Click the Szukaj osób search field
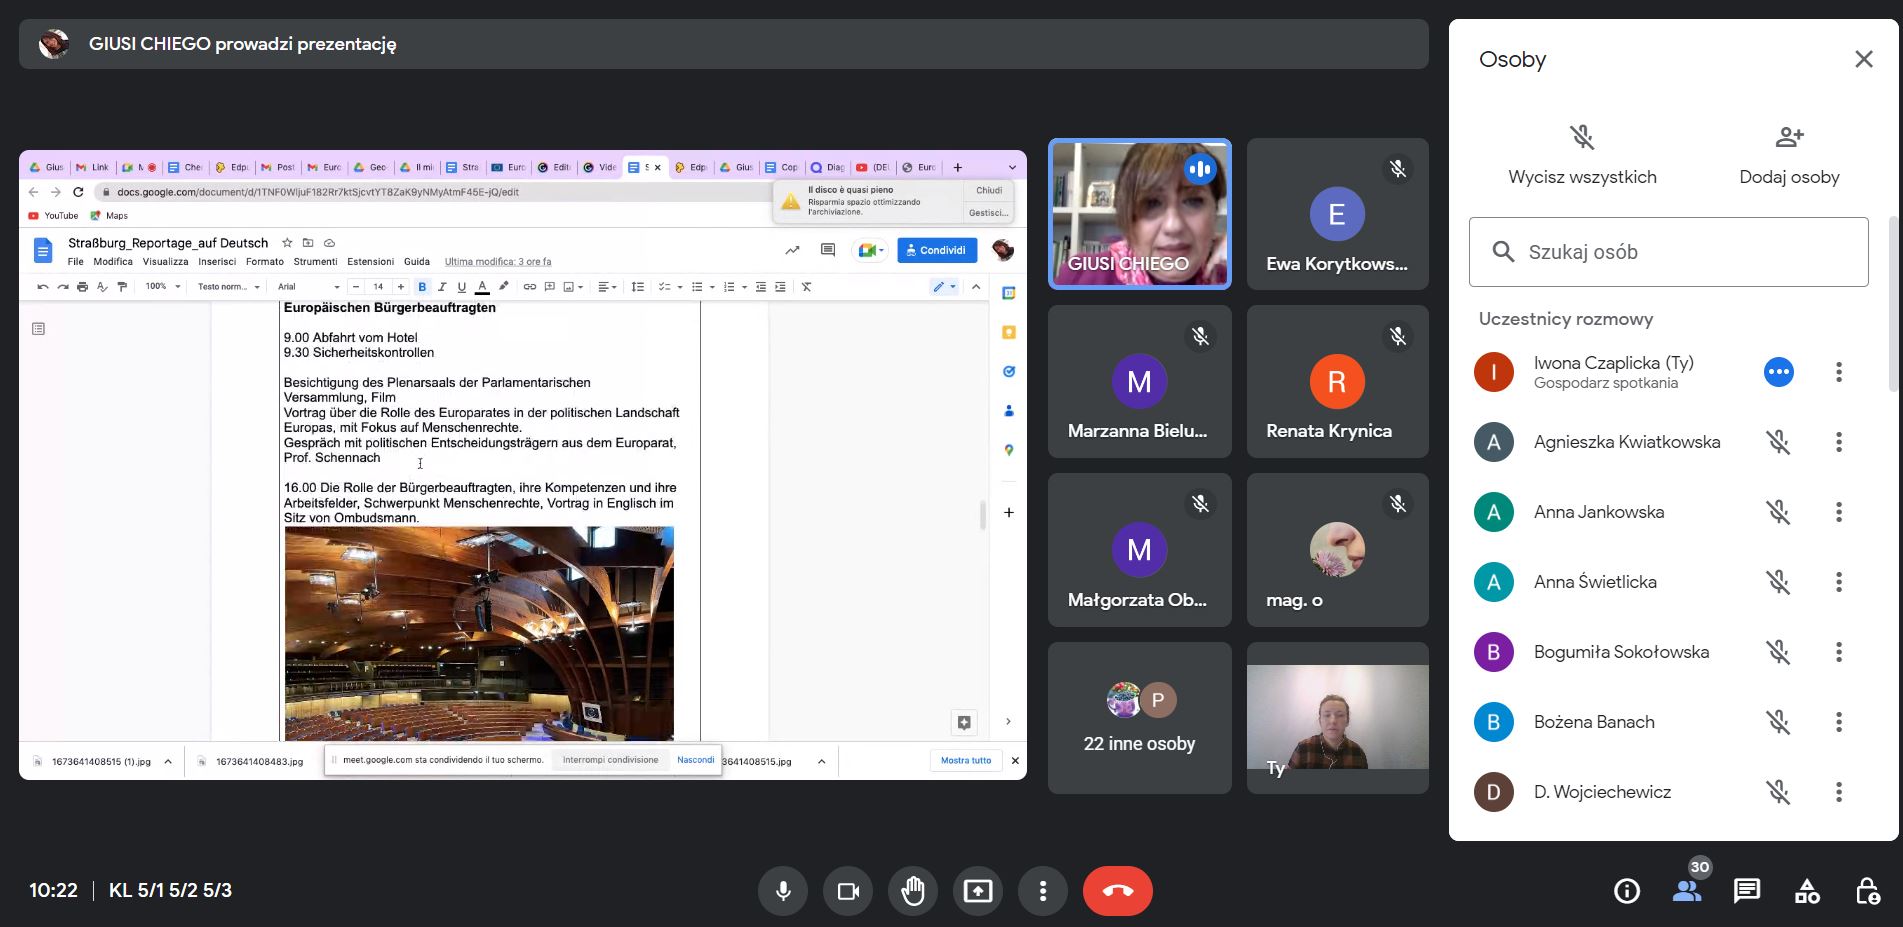This screenshot has width=1903, height=927. click(x=1668, y=252)
